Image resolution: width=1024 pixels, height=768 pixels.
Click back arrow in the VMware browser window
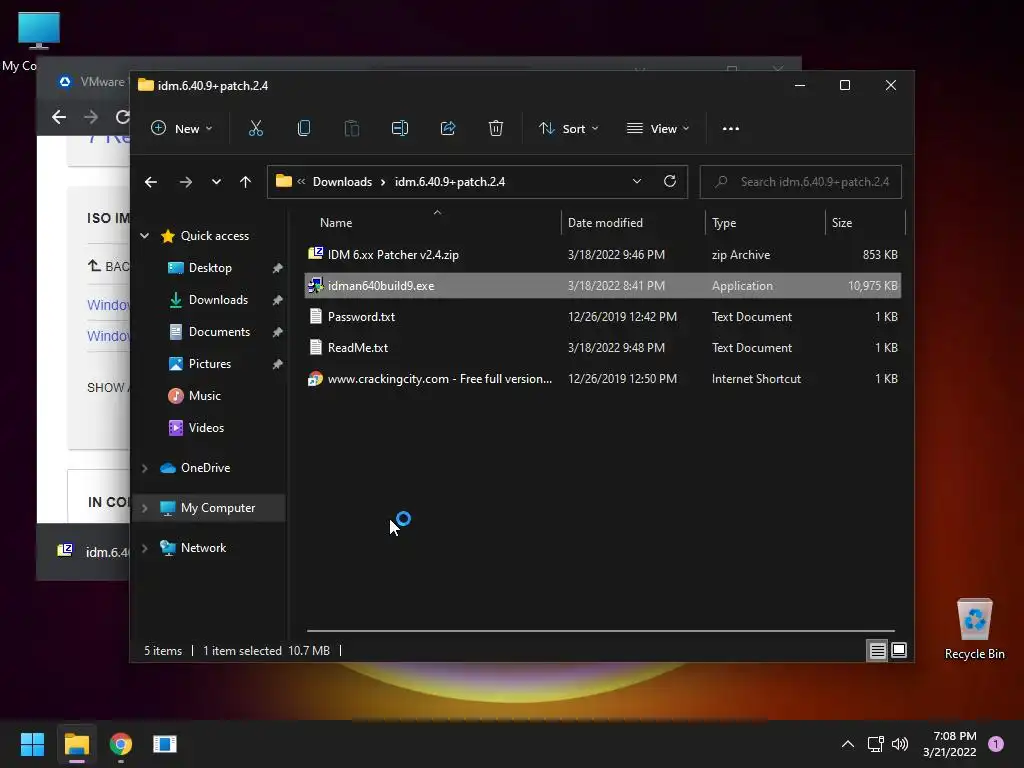tap(59, 117)
